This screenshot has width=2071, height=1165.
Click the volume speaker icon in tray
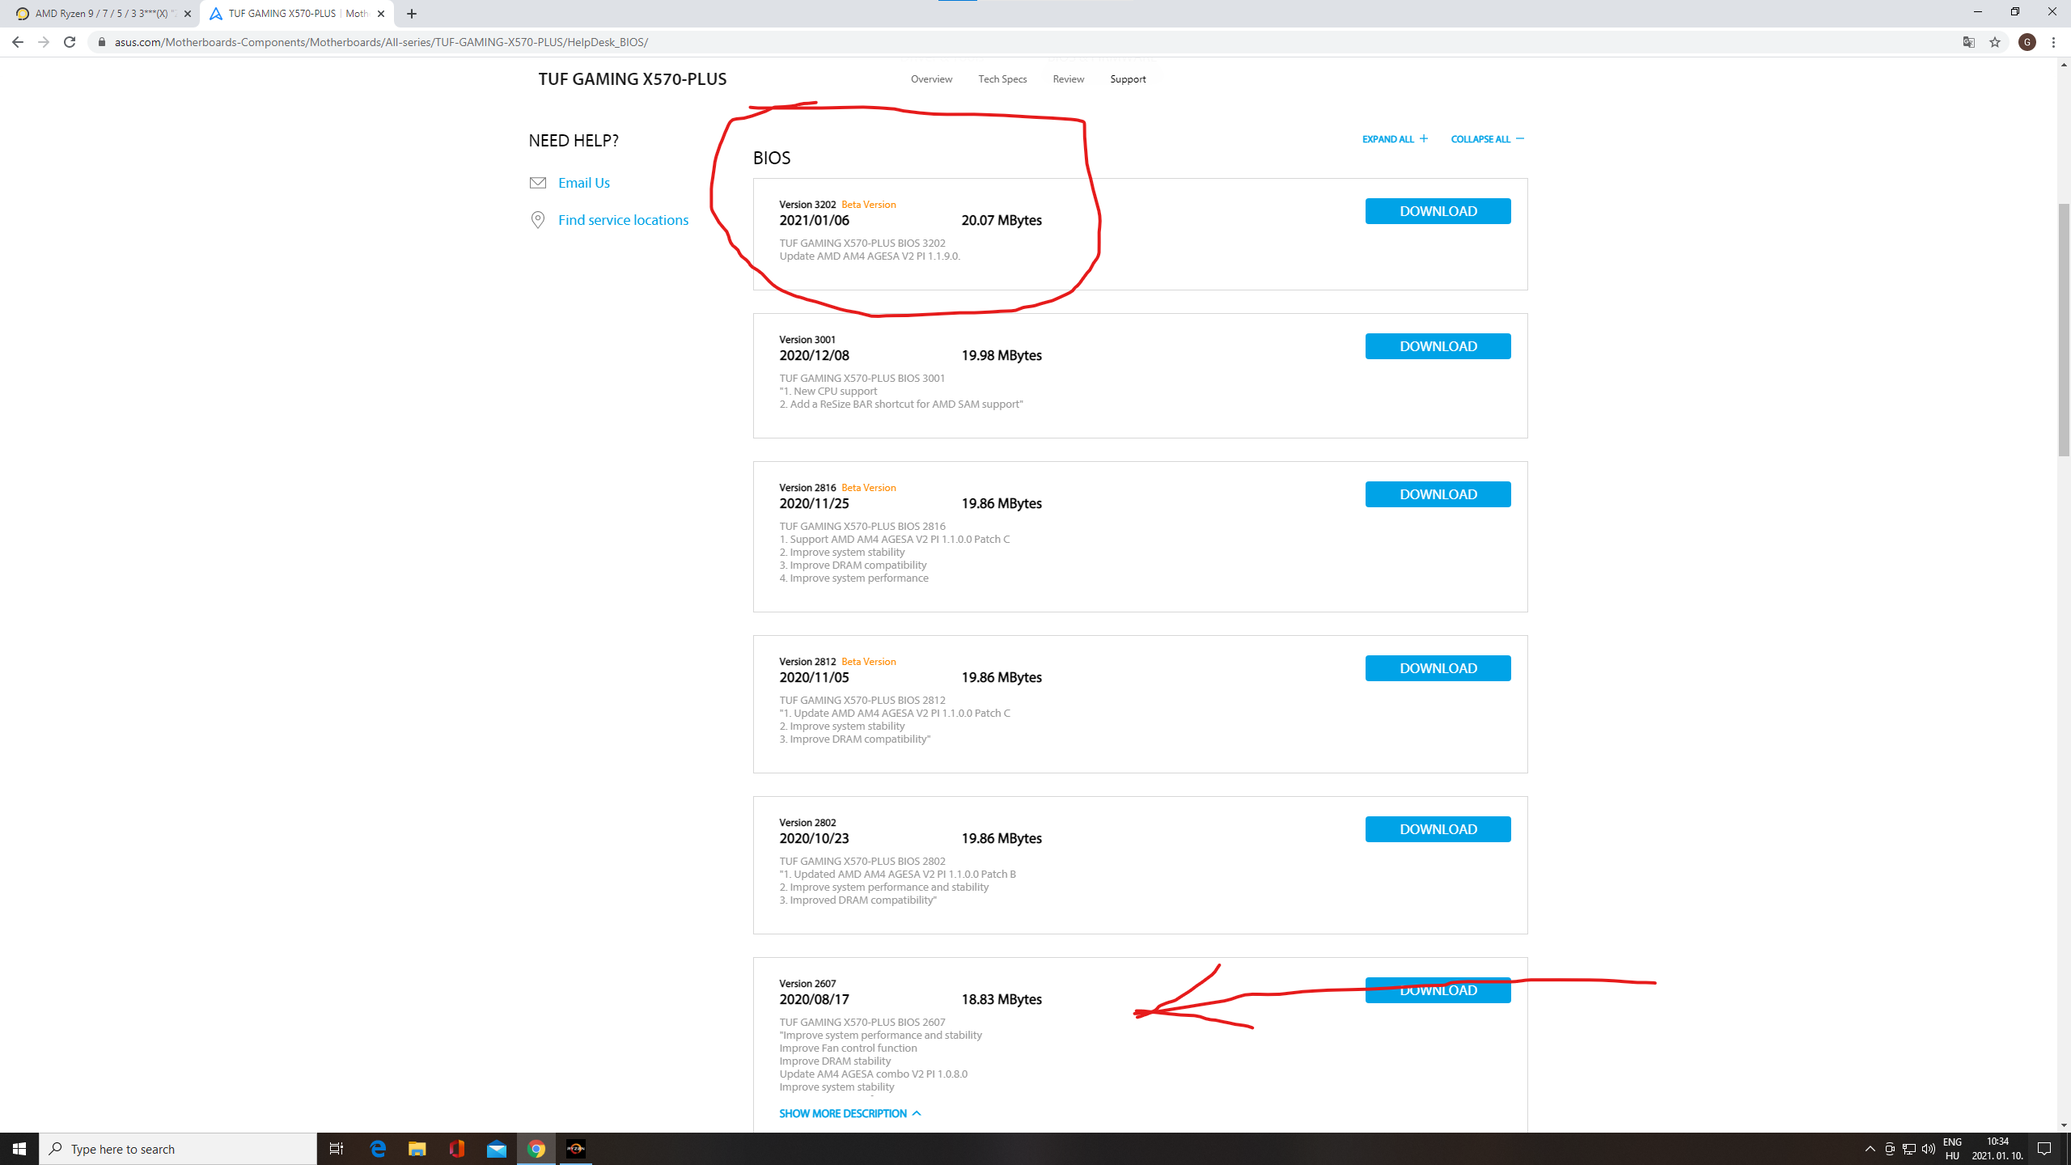click(x=1928, y=1149)
